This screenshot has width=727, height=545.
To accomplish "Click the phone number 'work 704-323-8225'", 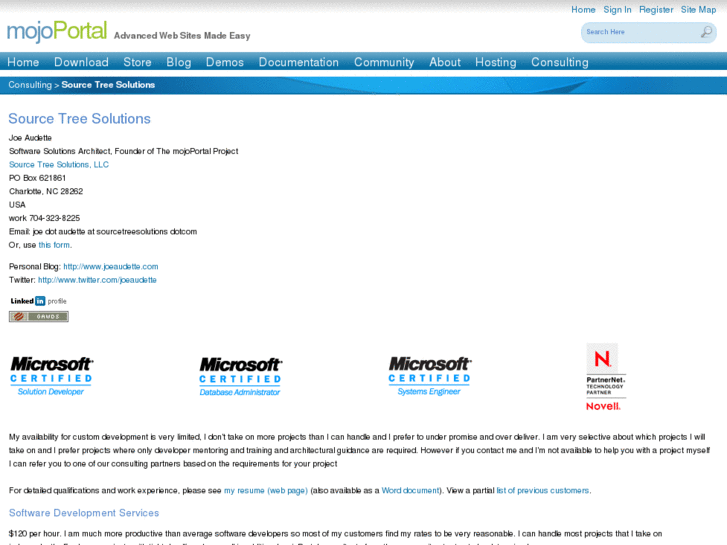I will point(44,218).
